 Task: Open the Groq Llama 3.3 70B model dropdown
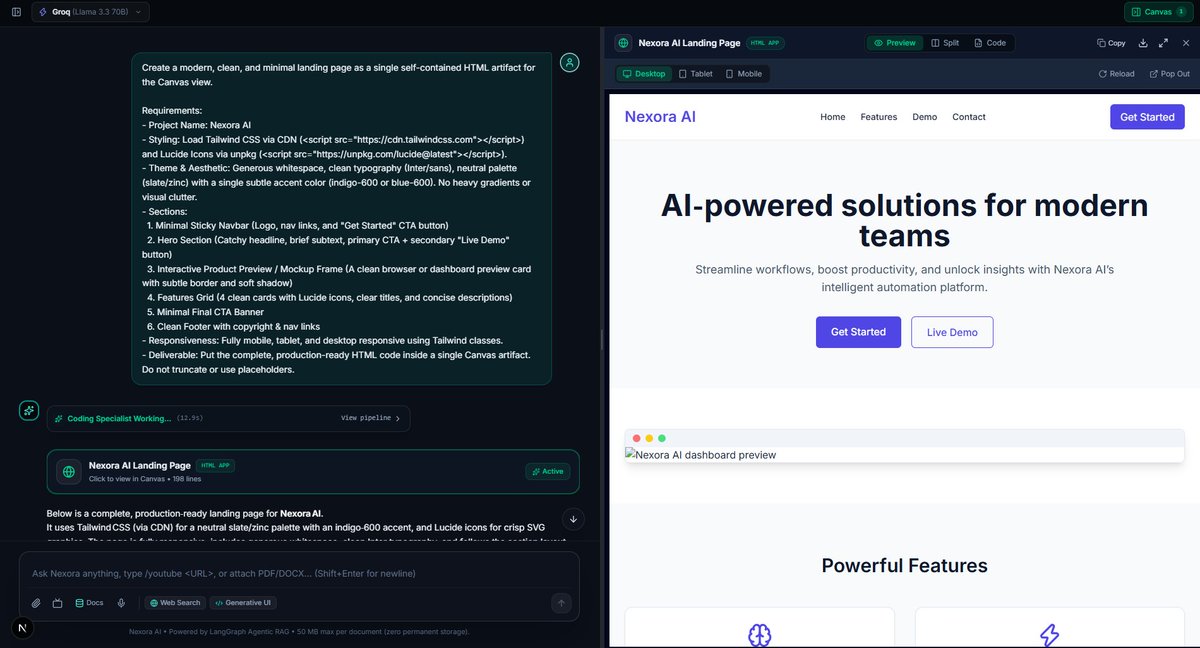[91, 12]
